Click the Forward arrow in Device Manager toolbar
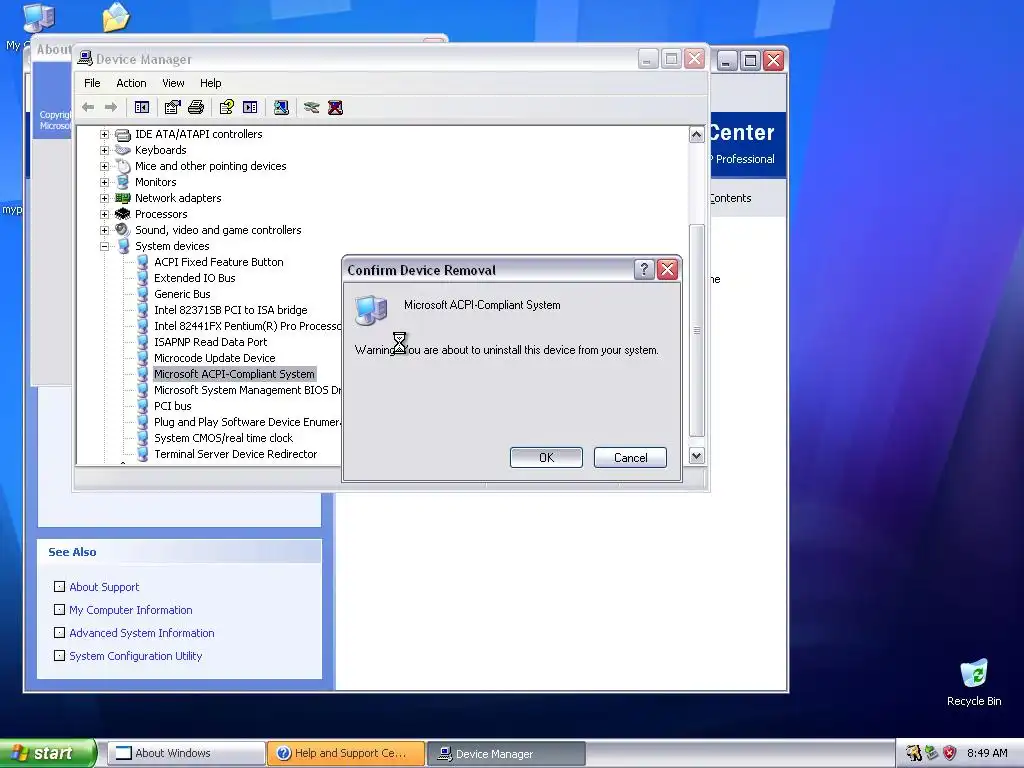The image size is (1024, 768). (x=111, y=108)
